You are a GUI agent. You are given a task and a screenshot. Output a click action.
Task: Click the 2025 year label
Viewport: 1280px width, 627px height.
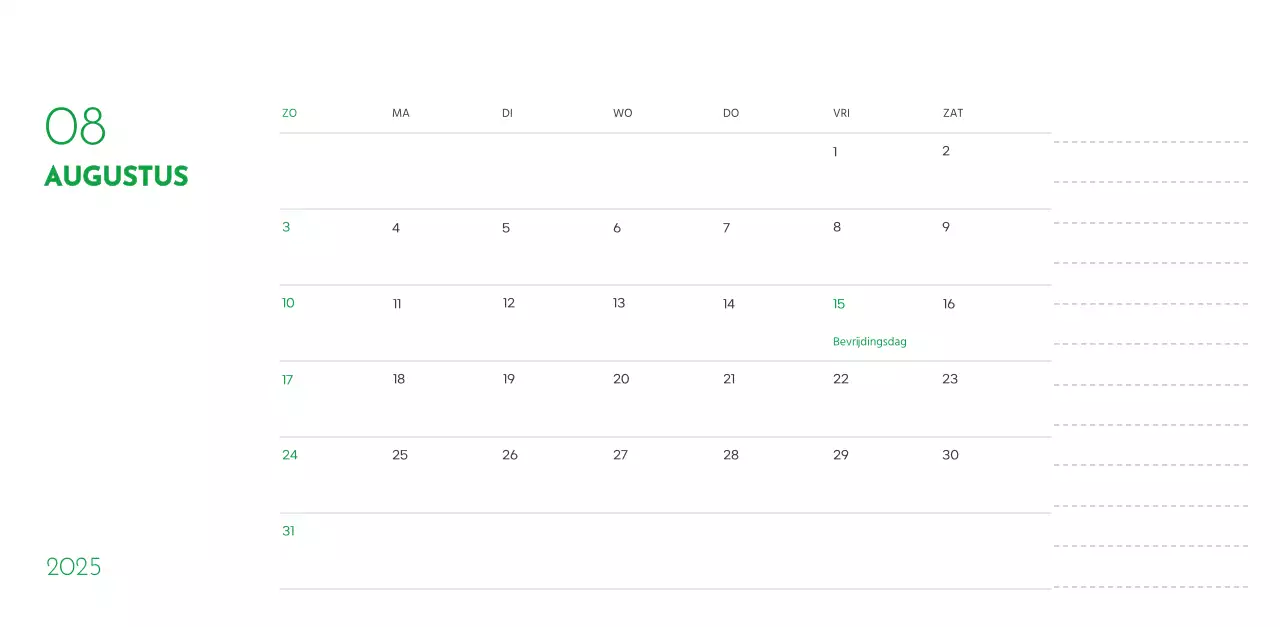(x=74, y=567)
